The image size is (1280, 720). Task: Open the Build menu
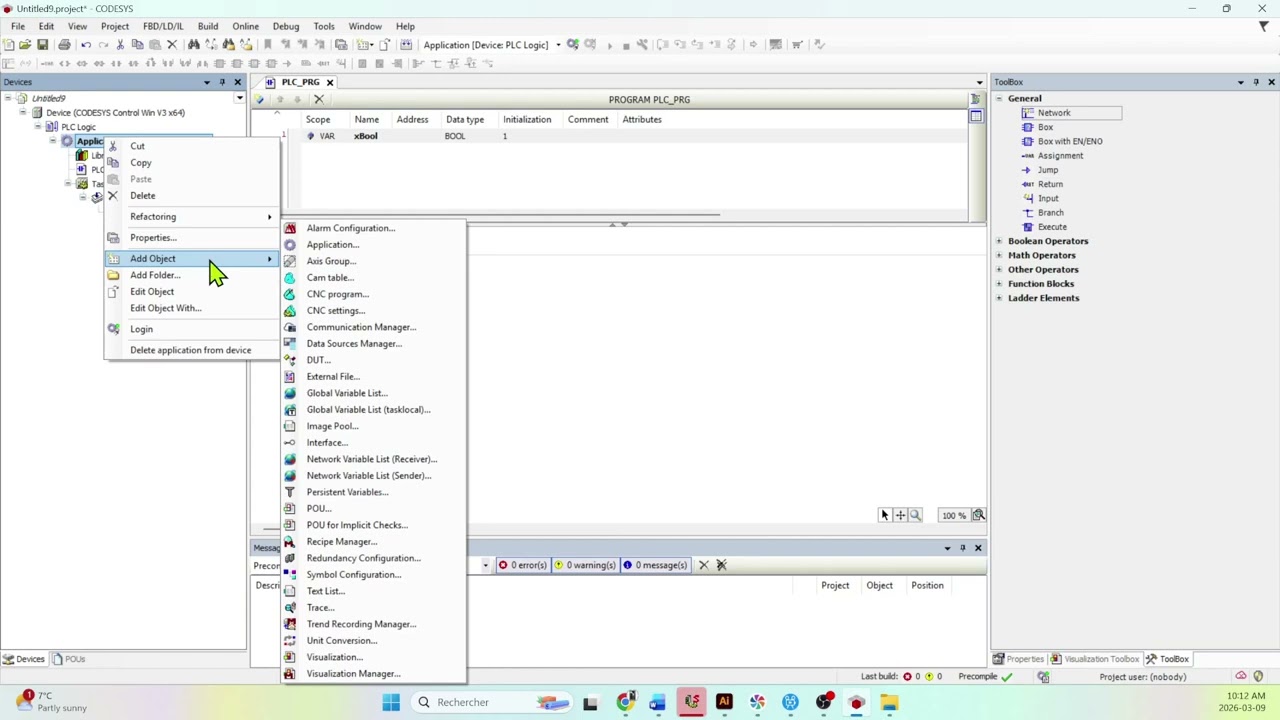tap(208, 26)
